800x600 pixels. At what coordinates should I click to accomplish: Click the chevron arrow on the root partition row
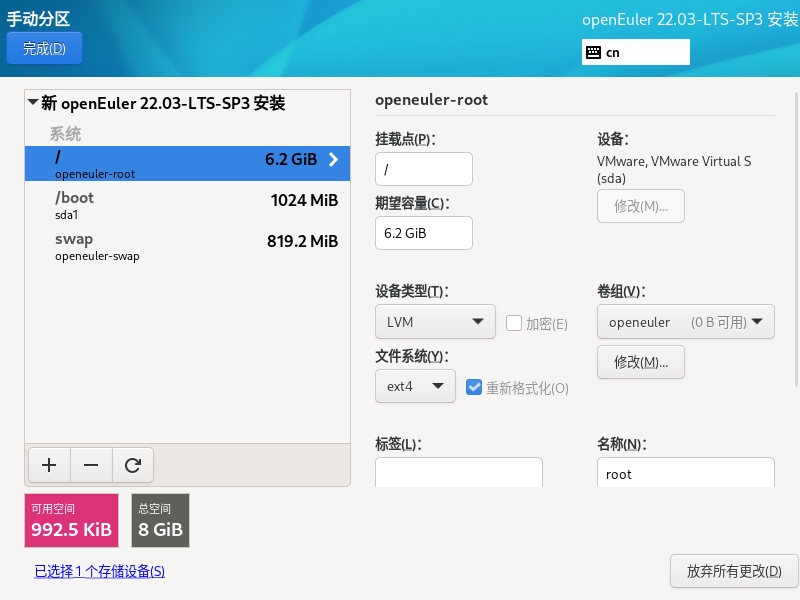point(333,160)
